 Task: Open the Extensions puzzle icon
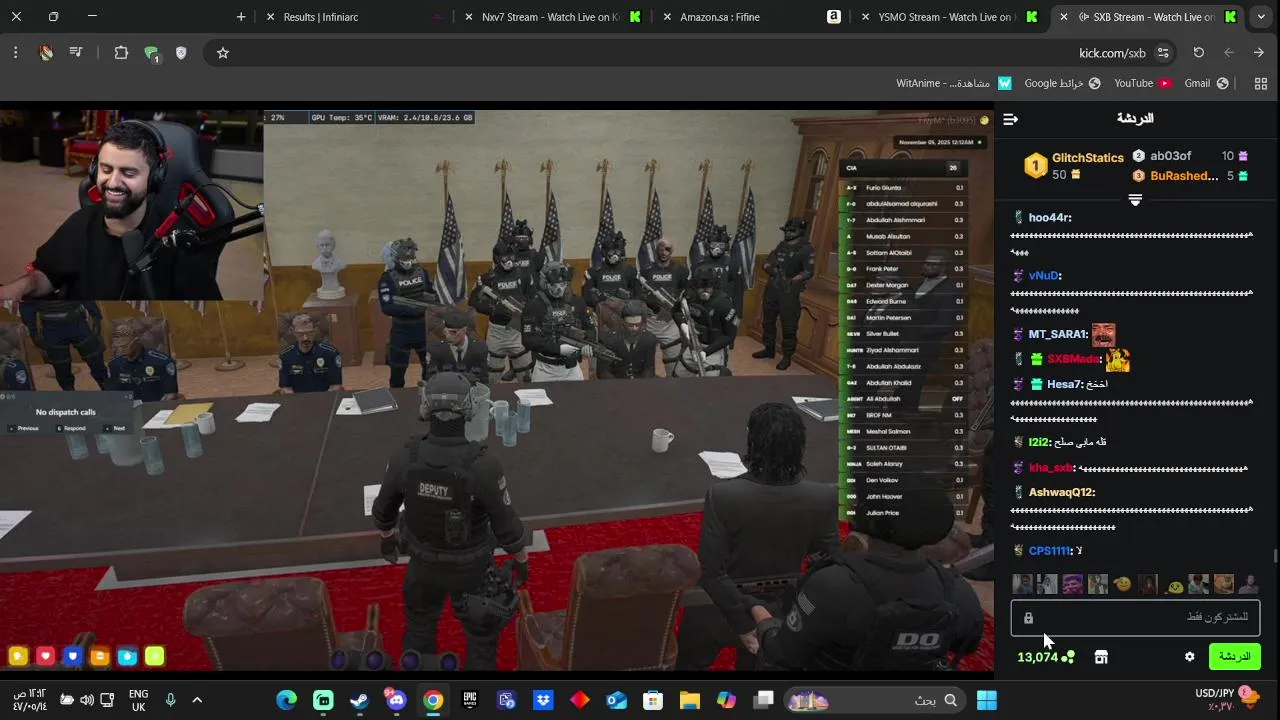[121, 53]
